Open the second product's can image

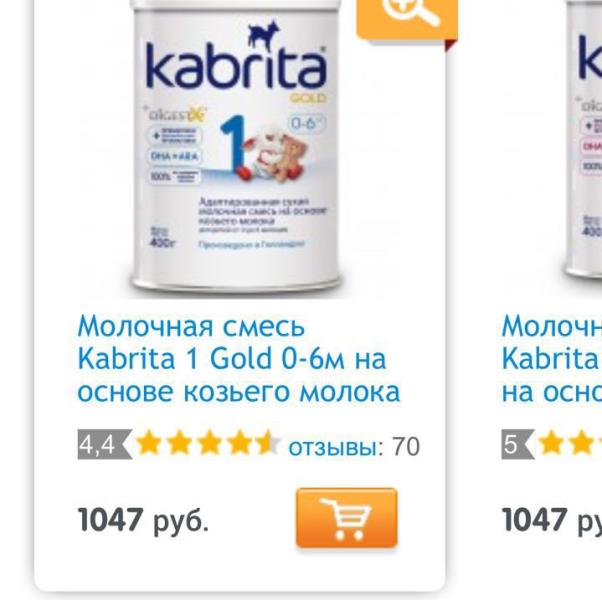pos(583,148)
